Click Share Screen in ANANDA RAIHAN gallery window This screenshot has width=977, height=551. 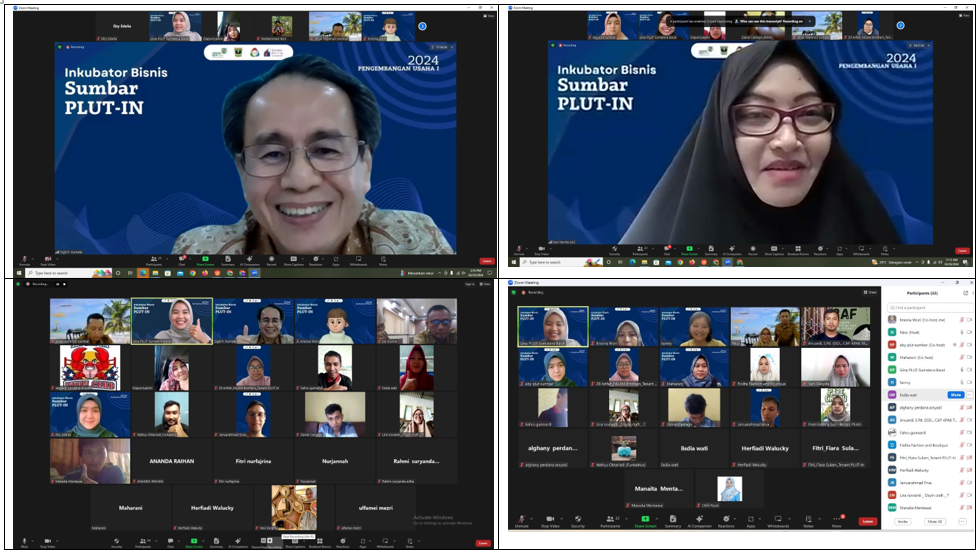point(194,542)
